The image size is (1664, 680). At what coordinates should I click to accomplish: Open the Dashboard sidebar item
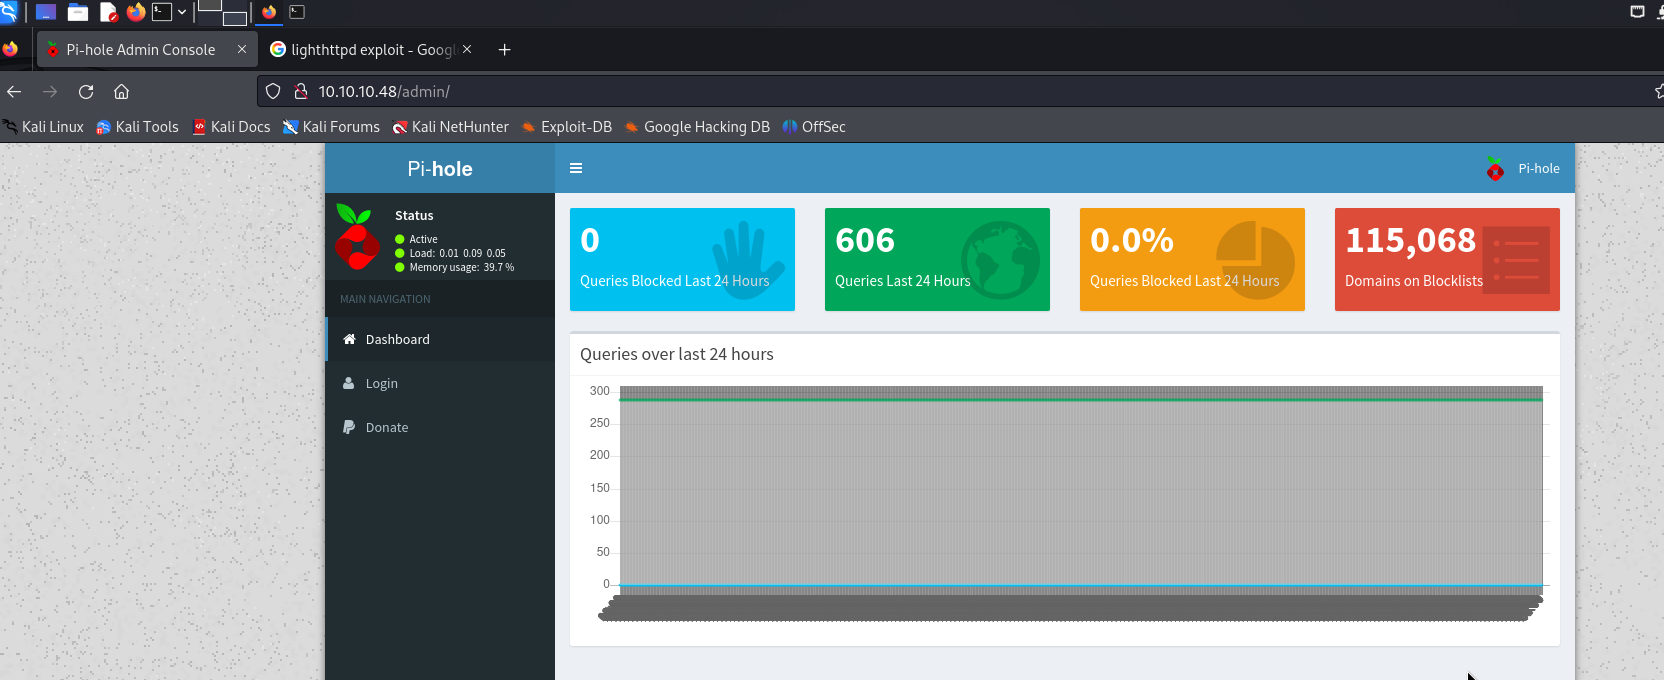[x=397, y=339]
